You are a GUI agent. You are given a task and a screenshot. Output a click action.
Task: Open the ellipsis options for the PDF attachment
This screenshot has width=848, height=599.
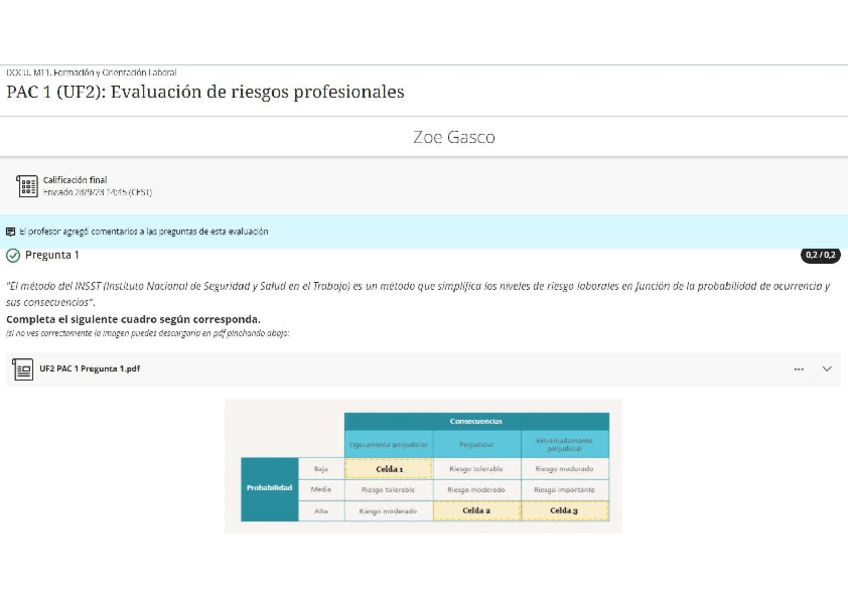pyautogui.click(x=798, y=368)
